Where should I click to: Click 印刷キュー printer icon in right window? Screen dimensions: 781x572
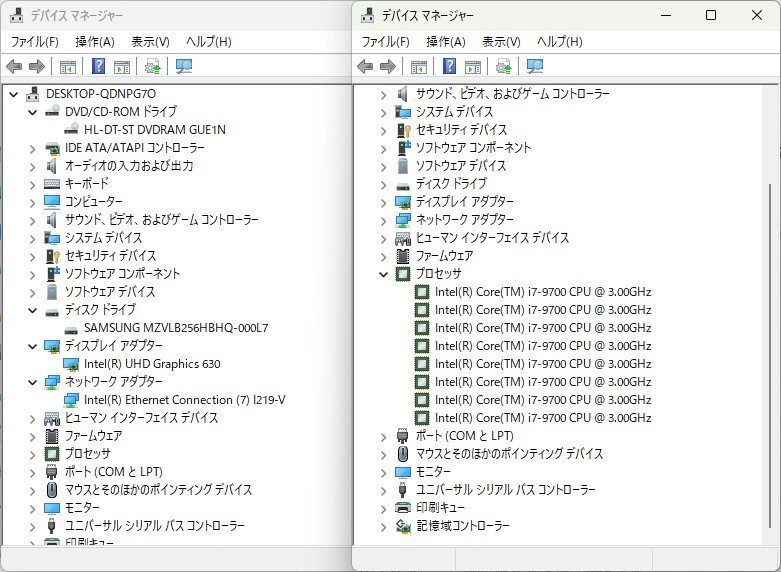click(x=402, y=508)
